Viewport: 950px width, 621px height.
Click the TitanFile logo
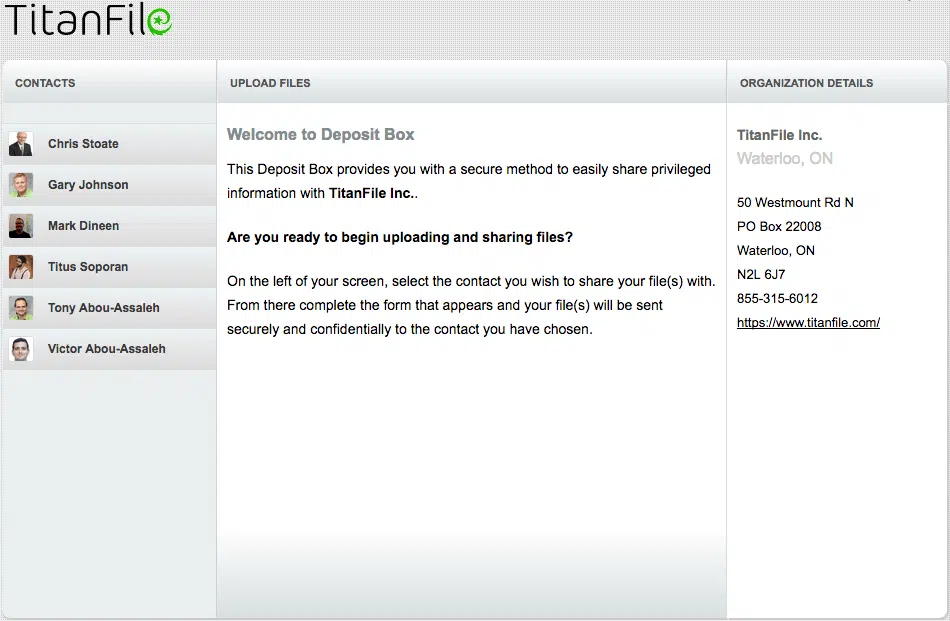tap(88, 20)
